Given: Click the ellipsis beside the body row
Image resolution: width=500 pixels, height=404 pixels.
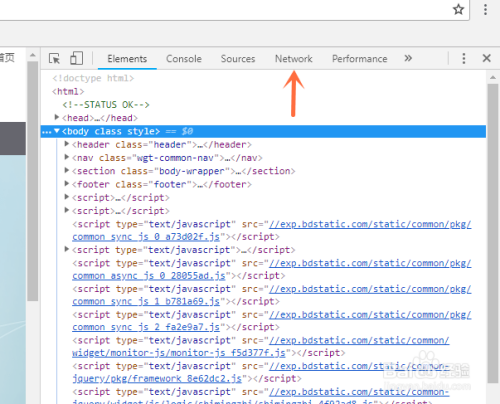Looking at the screenshot, I should (46, 132).
